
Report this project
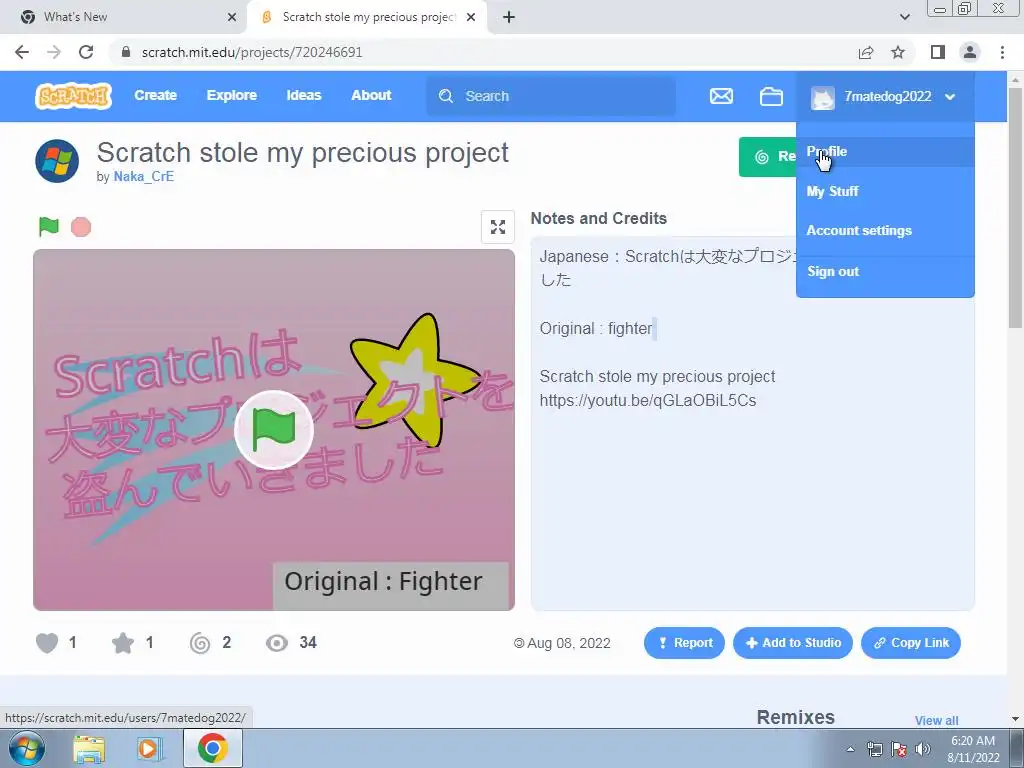tap(684, 643)
